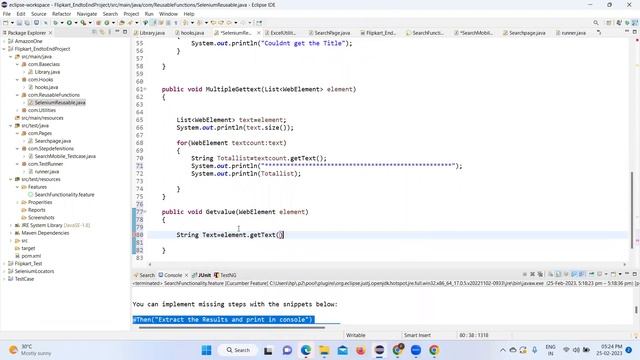Open Task View on taskbar

point(268,350)
